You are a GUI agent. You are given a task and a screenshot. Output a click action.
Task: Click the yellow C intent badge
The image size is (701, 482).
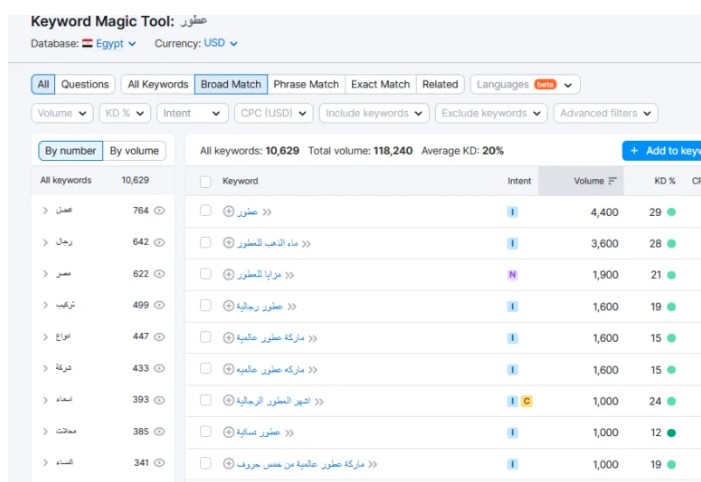coord(527,401)
